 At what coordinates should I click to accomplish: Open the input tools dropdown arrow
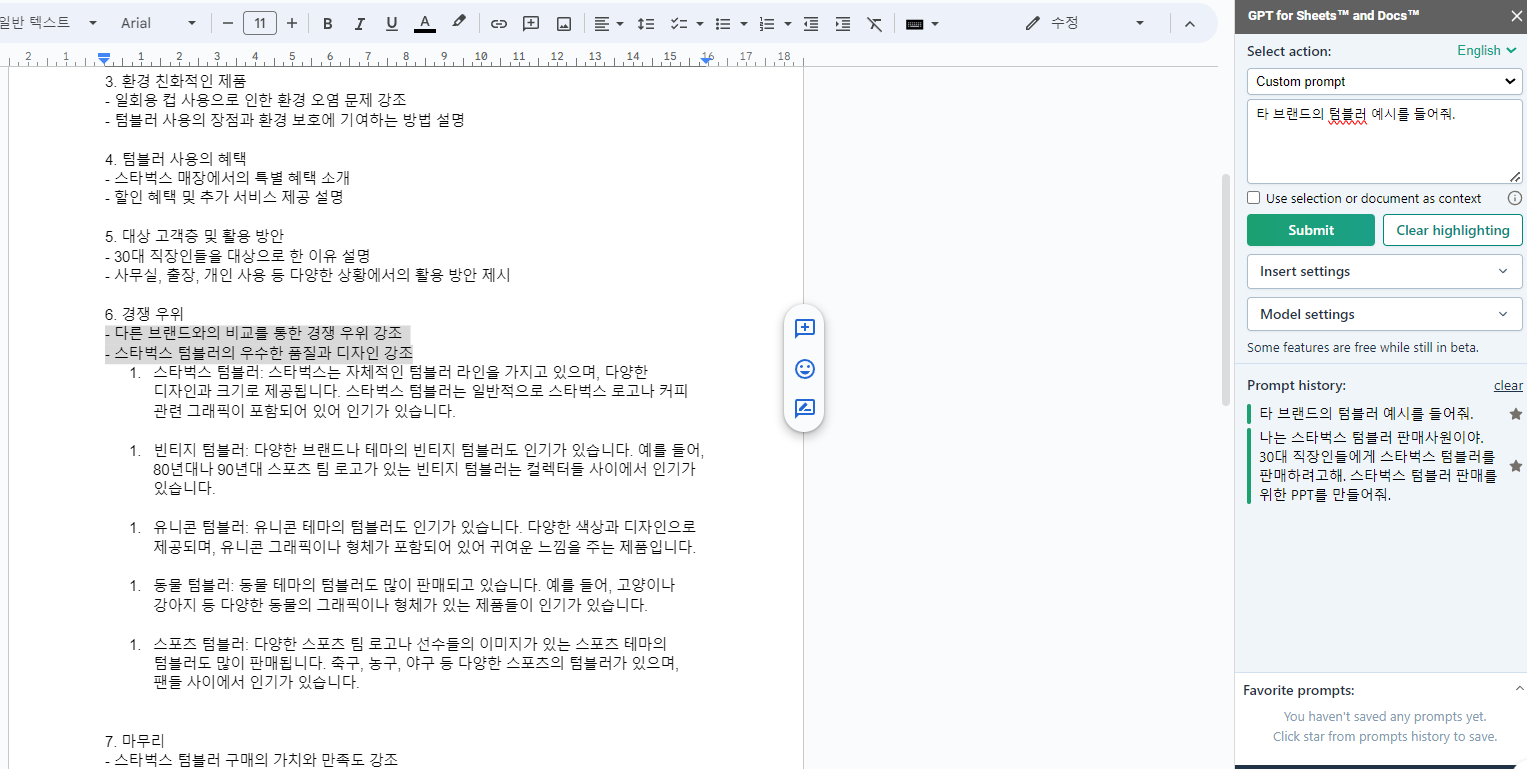pos(934,23)
